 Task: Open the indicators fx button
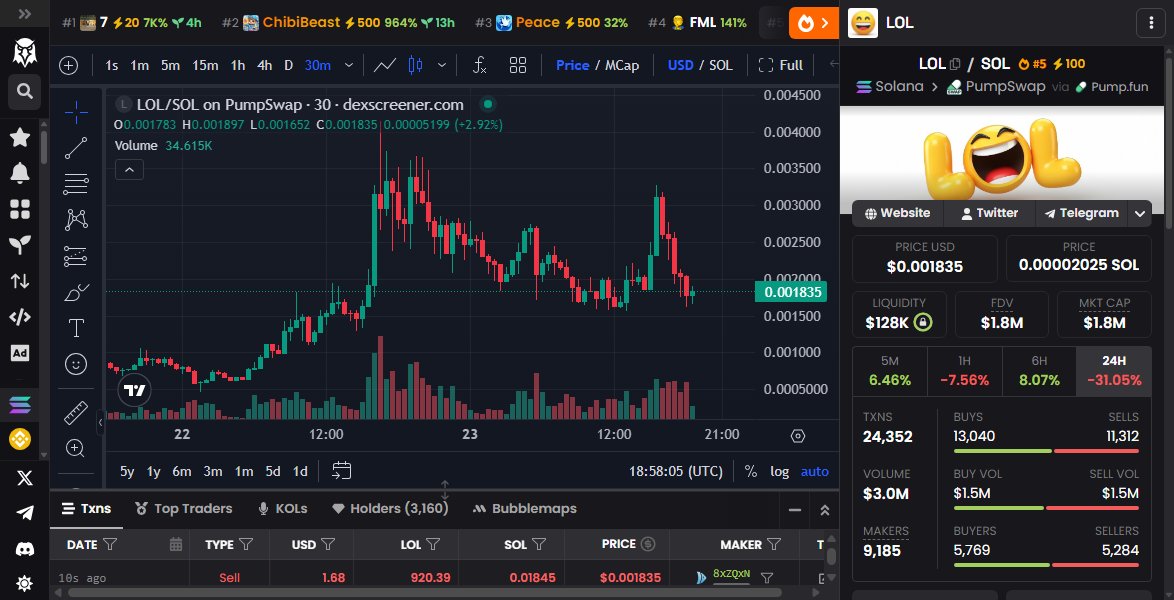(x=480, y=65)
